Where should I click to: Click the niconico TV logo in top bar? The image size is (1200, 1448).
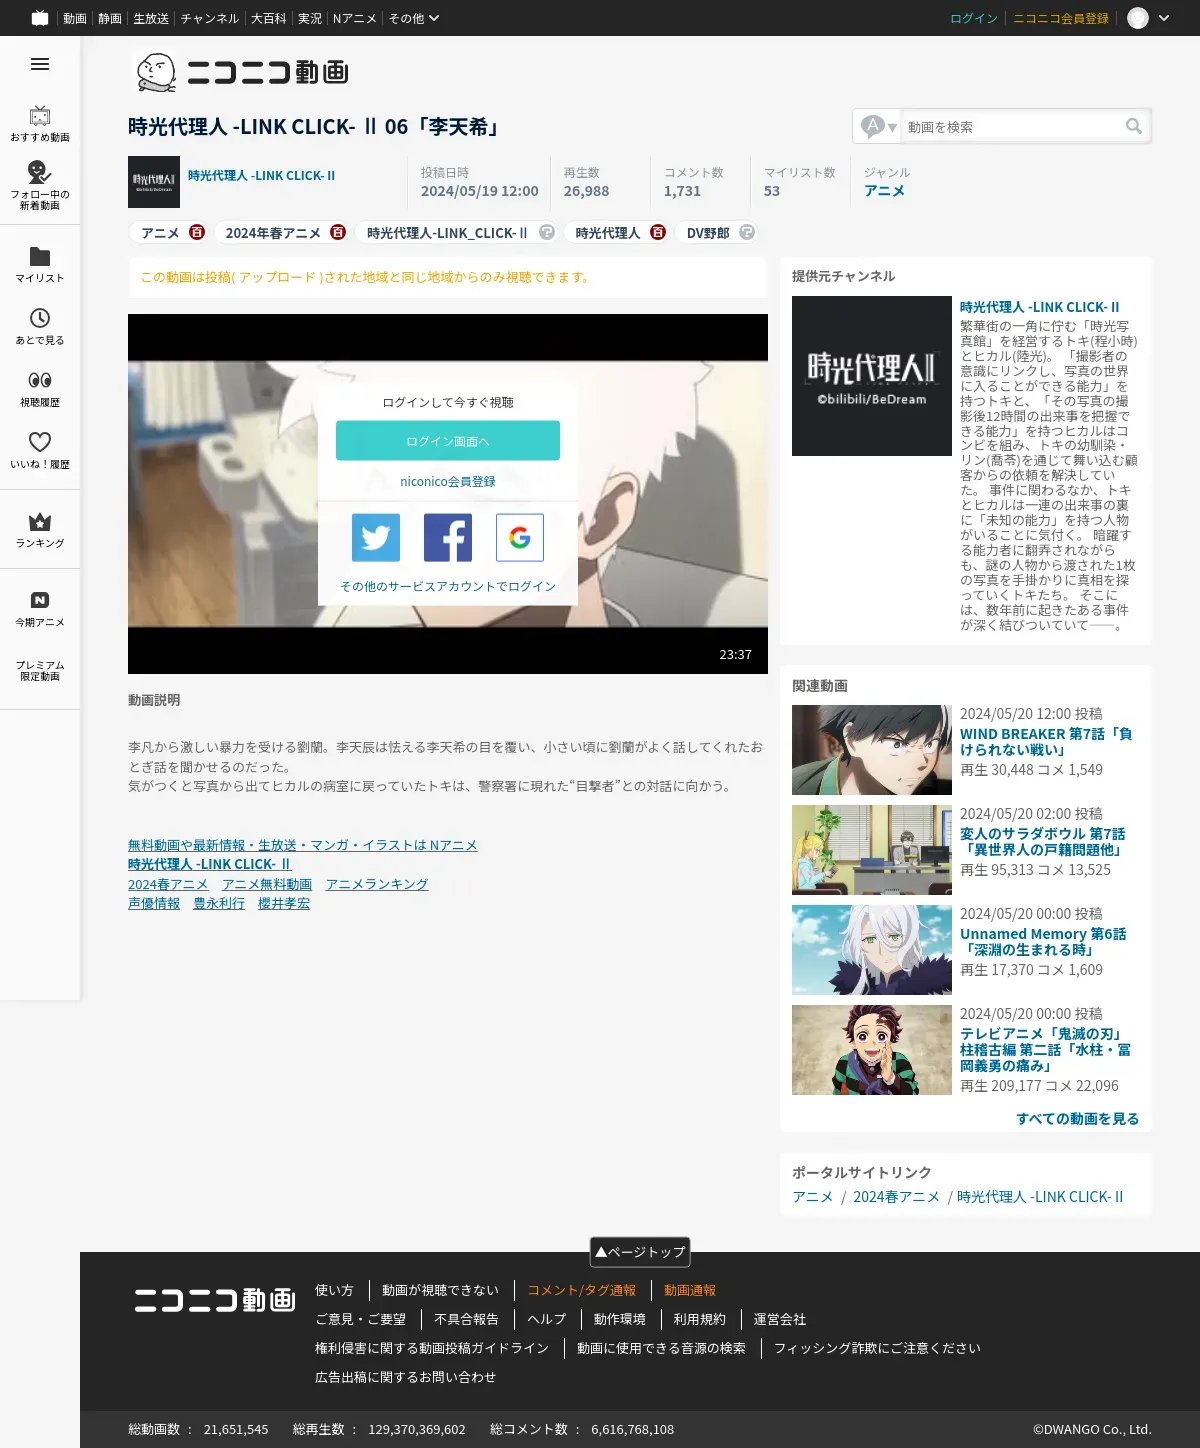40,18
